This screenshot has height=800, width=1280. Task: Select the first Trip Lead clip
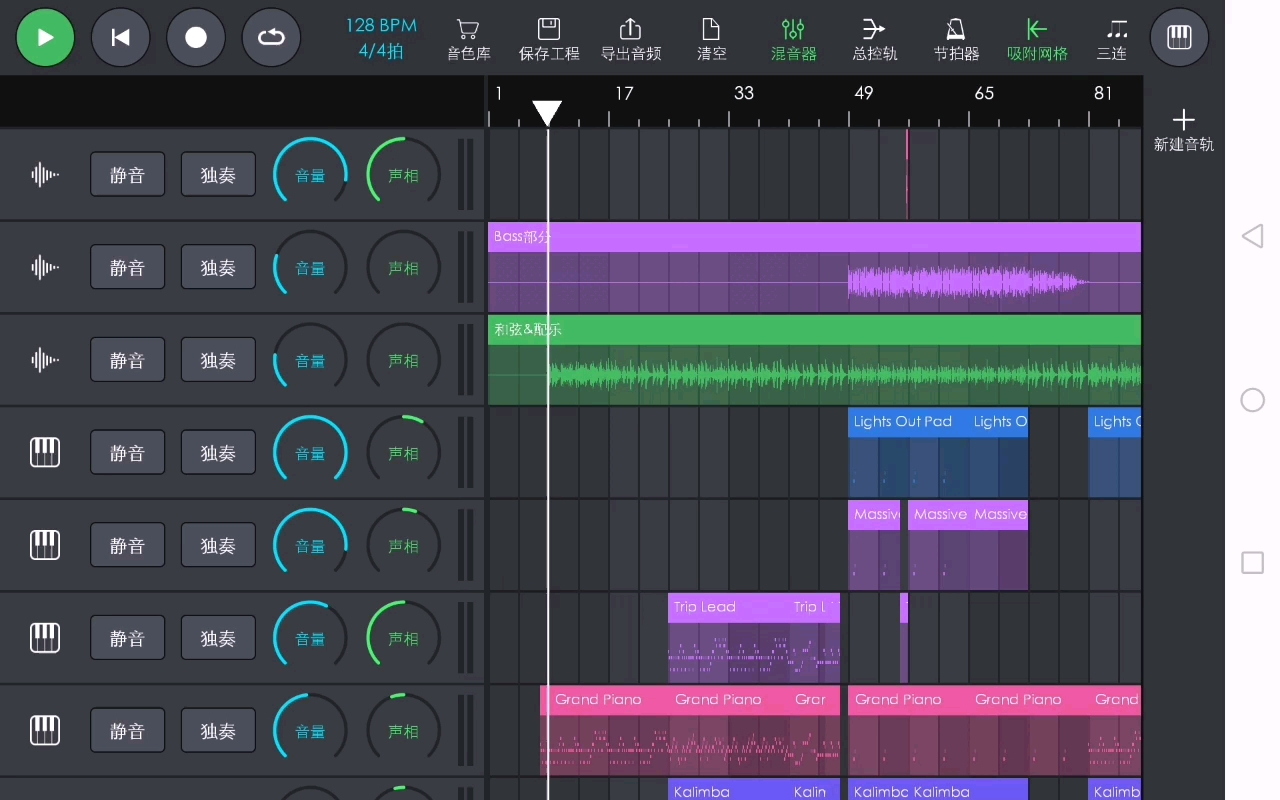coord(728,638)
